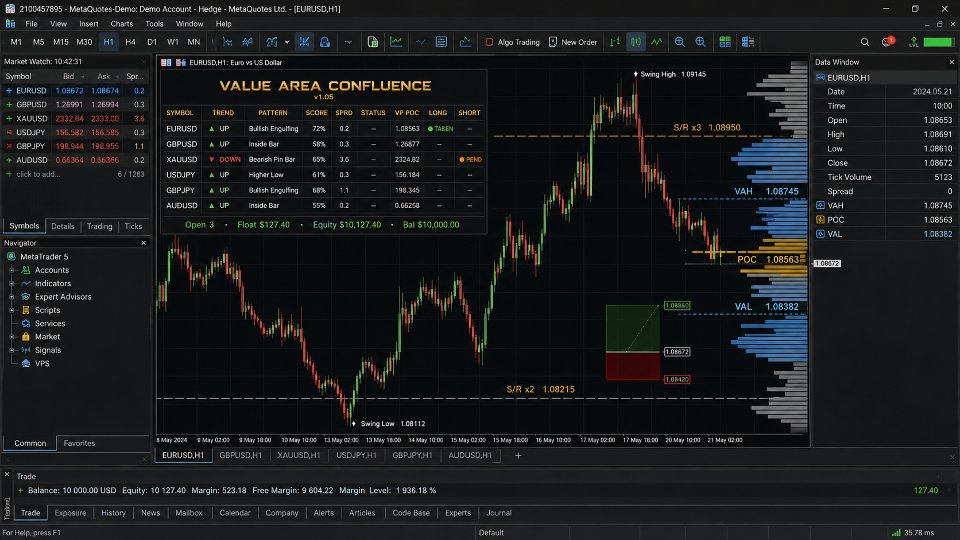The height and width of the screenshot is (540, 960).
Task: Switch chart to bar chart mode
Action: pos(615,42)
